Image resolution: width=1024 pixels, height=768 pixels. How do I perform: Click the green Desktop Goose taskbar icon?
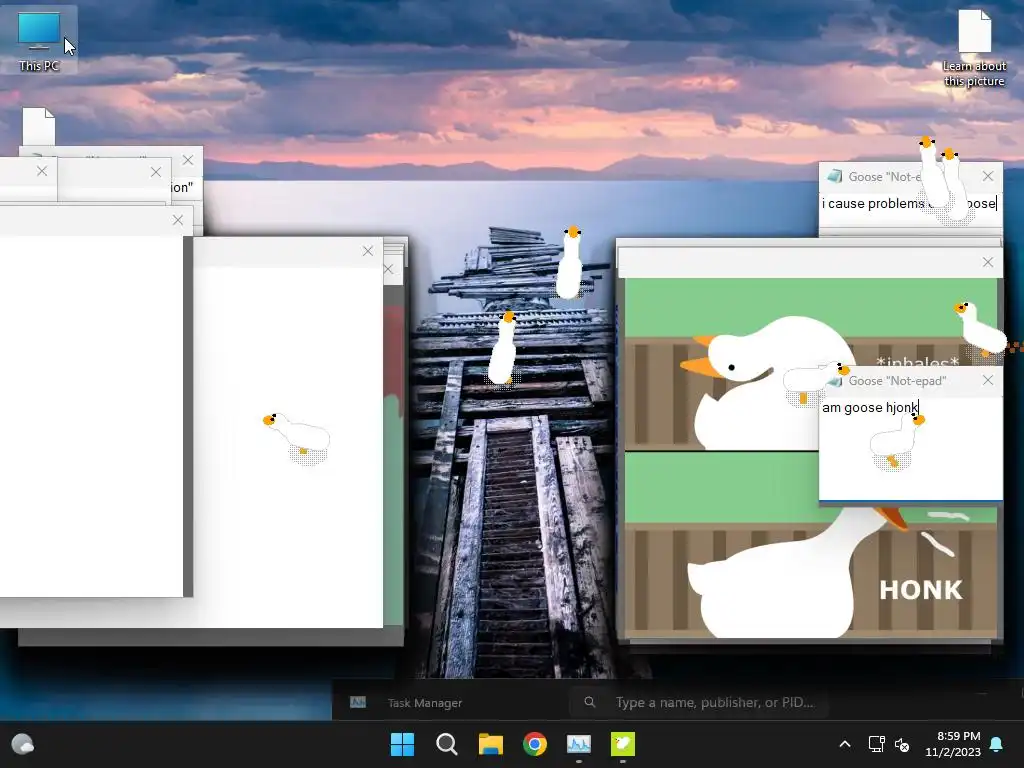(622, 744)
